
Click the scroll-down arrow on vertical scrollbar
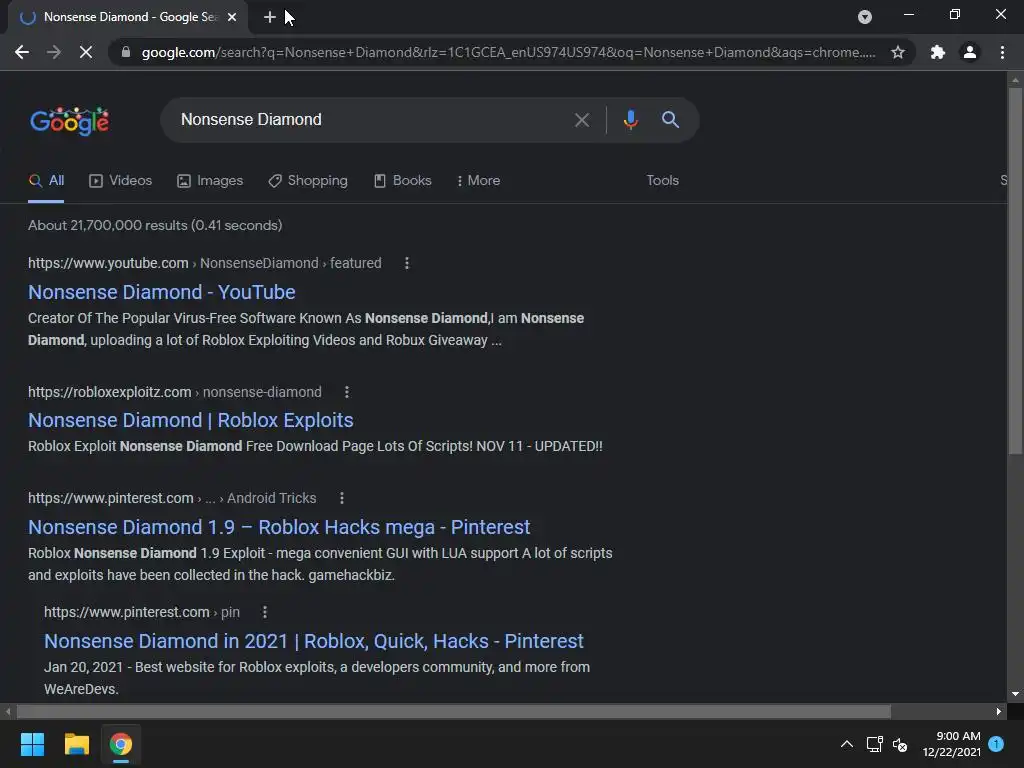[x=1015, y=694]
